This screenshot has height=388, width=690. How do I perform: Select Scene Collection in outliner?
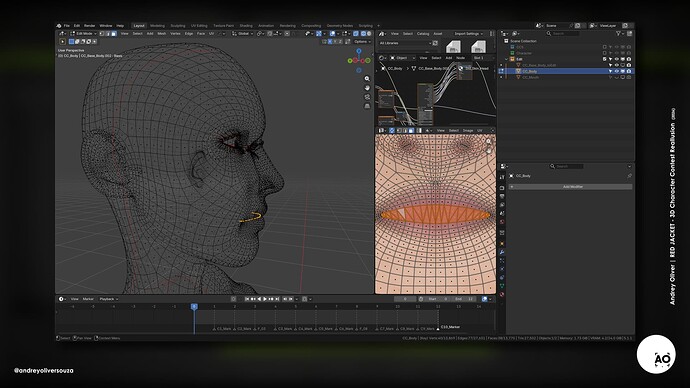coord(523,41)
